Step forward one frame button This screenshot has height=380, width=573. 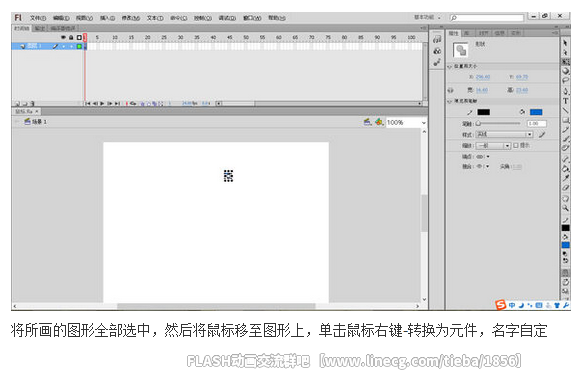tap(109, 104)
